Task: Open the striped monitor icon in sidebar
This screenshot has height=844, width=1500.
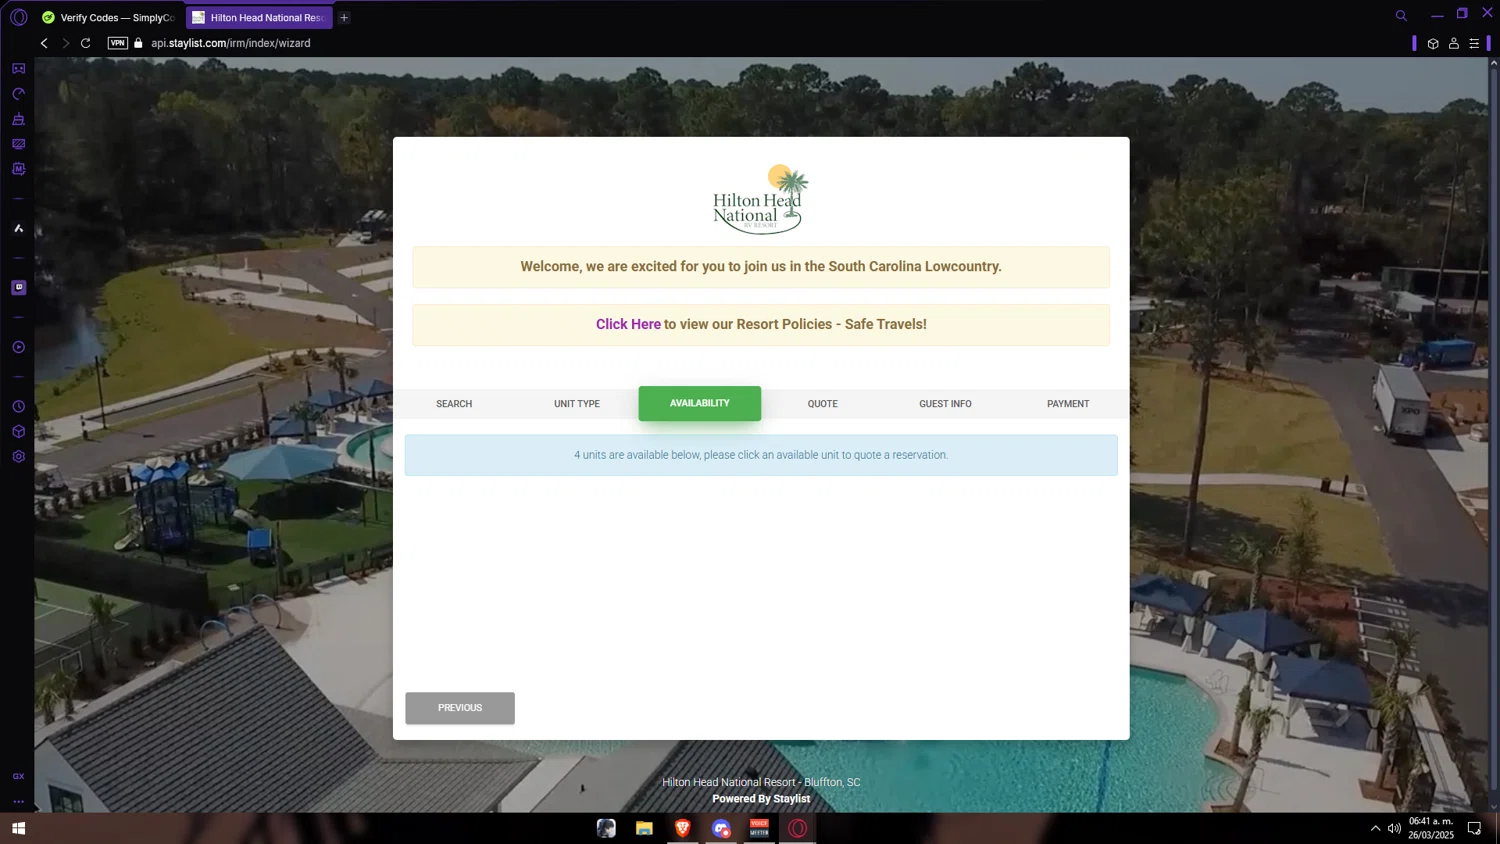Action: 18,144
